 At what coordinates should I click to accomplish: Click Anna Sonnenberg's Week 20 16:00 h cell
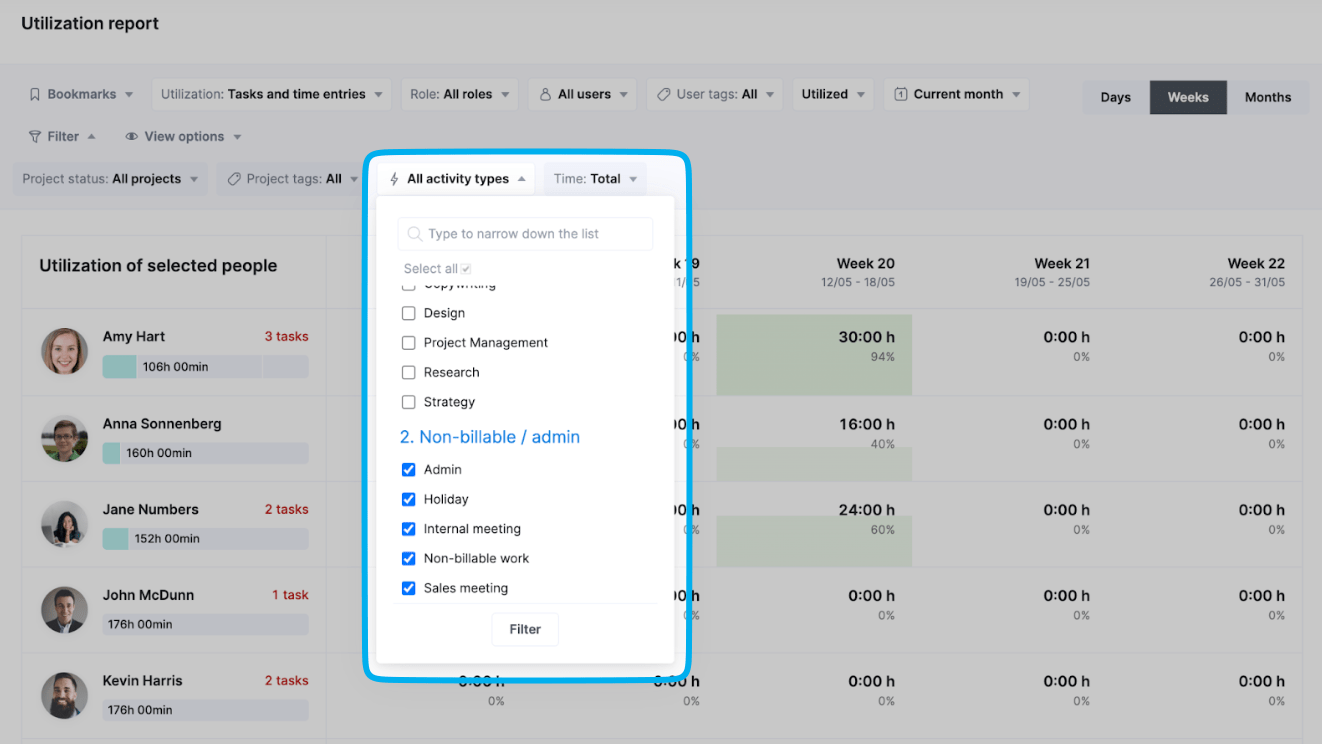click(x=814, y=438)
